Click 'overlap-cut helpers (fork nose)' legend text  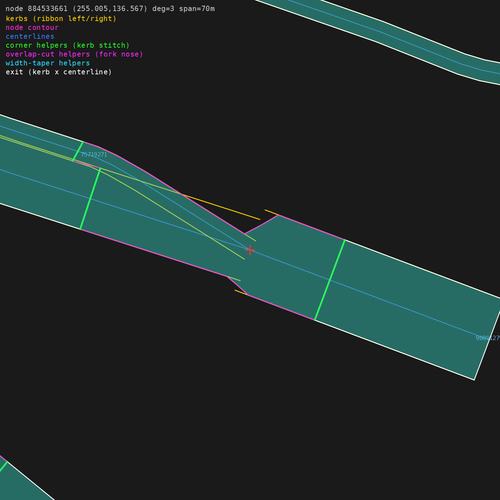74,54
